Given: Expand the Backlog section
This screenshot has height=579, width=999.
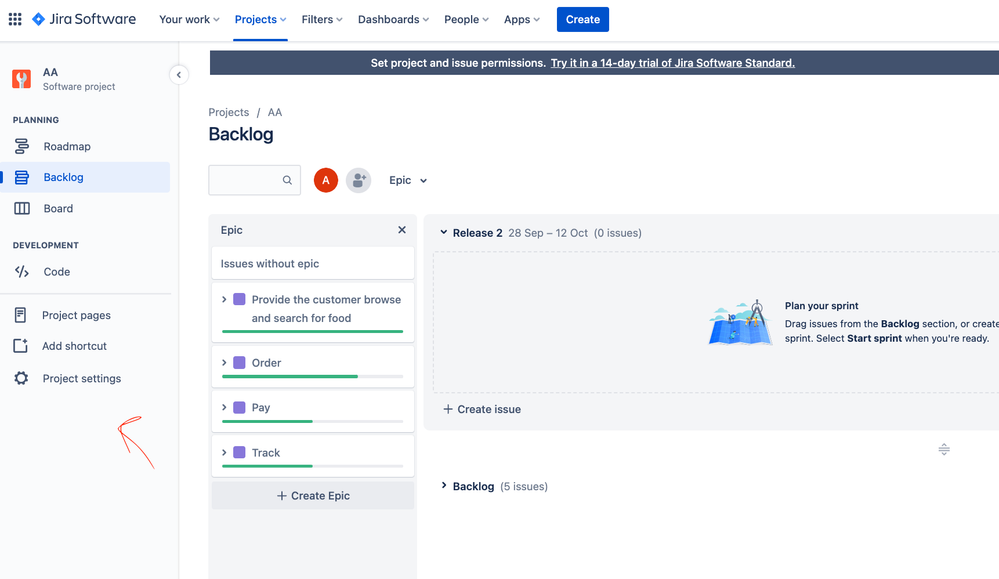Looking at the screenshot, I should [x=444, y=485].
